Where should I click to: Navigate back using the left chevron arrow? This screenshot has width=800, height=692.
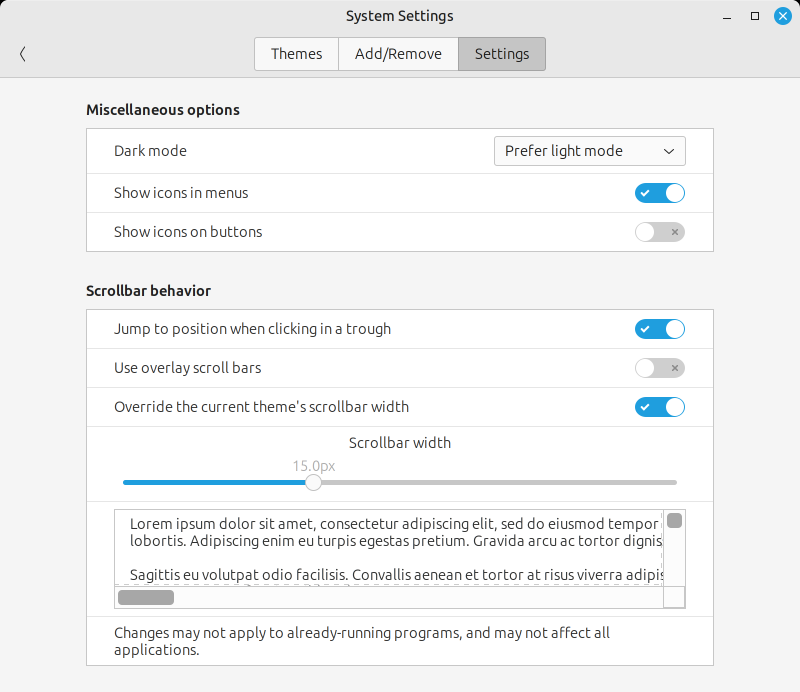click(22, 54)
